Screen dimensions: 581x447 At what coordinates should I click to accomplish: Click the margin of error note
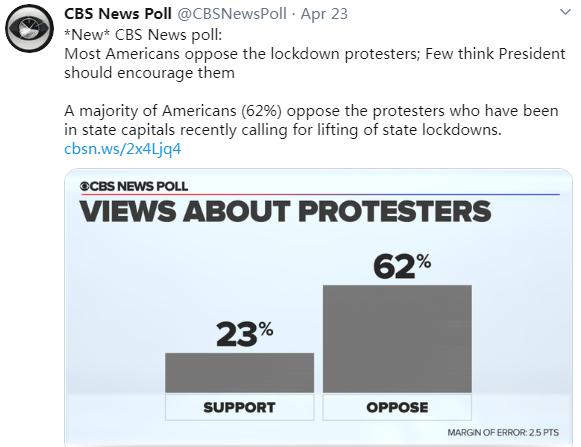(x=503, y=433)
